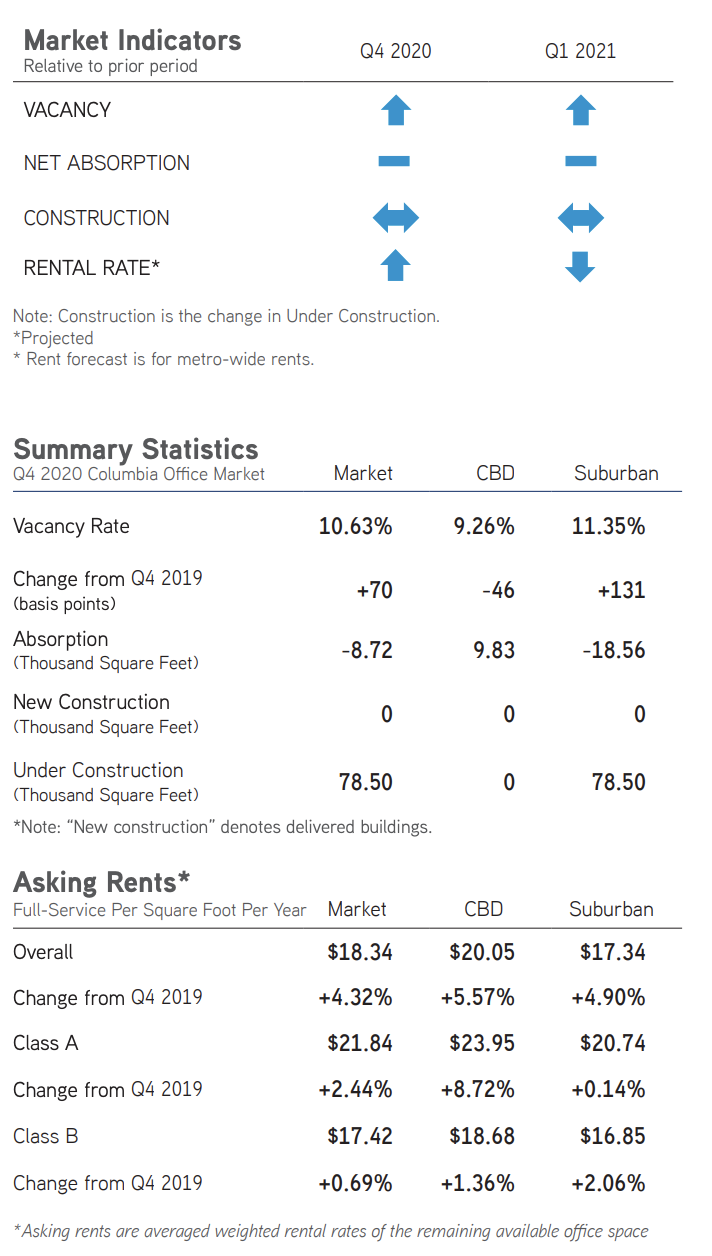Click the Q4 2020 Vacancy up arrow
Viewport: 712px width, 1256px height.
[x=396, y=110]
